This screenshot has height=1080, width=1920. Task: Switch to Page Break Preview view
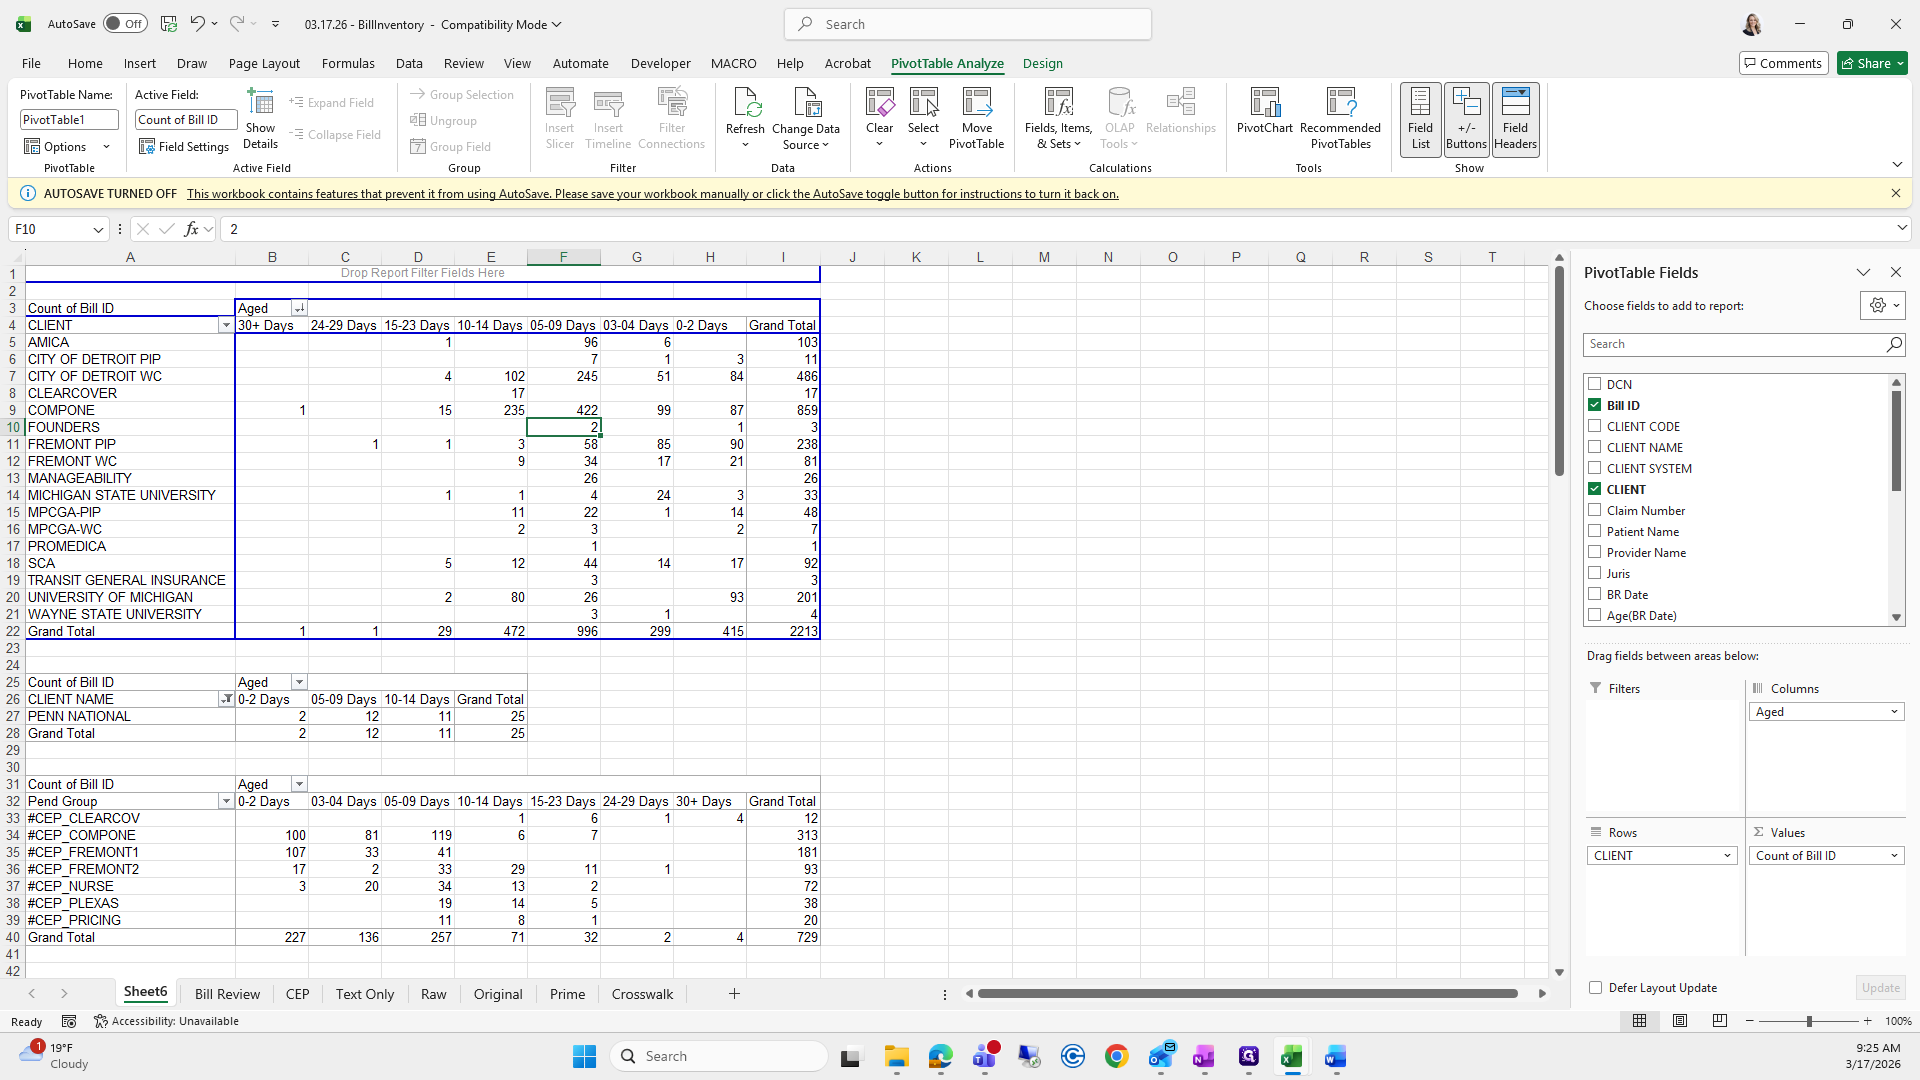(x=1720, y=1021)
